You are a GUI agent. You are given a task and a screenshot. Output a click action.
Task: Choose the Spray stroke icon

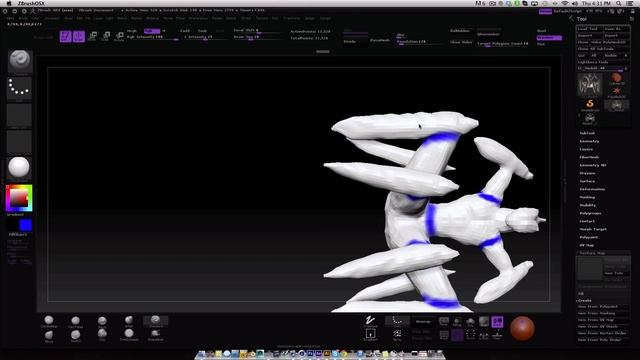point(397,335)
